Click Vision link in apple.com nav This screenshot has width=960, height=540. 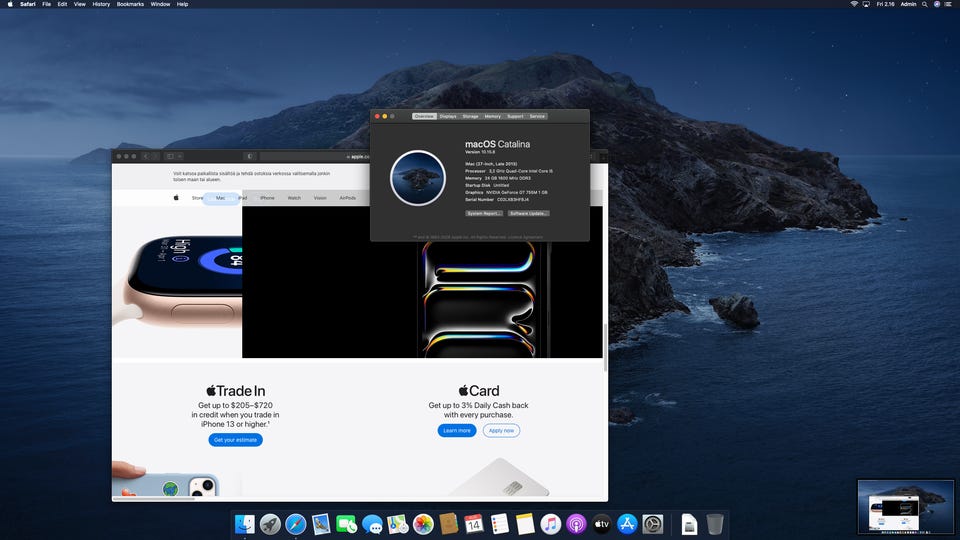pyautogui.click(x=320, y=198)
